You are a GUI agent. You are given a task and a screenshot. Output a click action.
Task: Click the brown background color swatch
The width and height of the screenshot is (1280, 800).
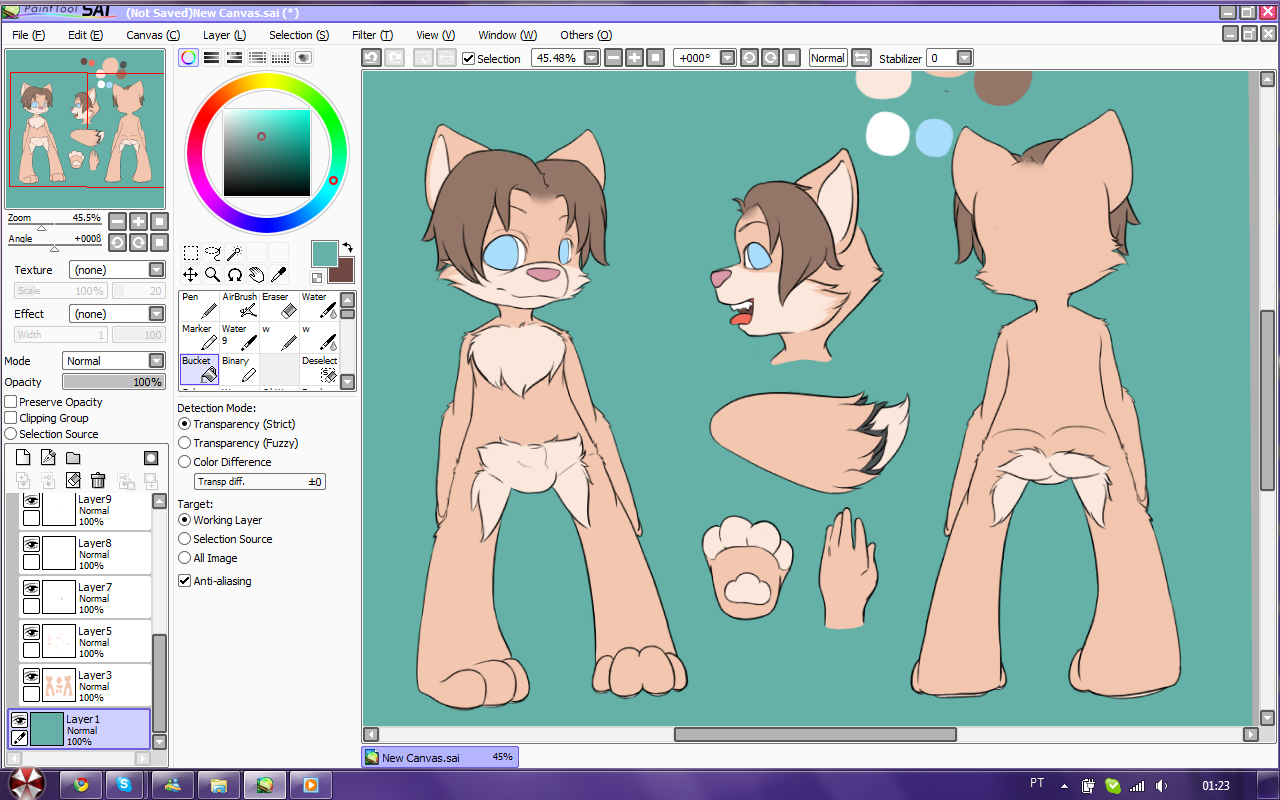[x=343, y=270]
